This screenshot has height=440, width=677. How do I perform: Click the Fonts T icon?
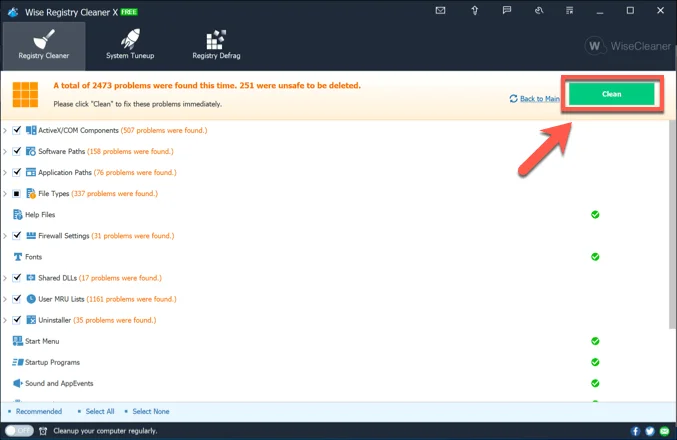coord(18,257)
